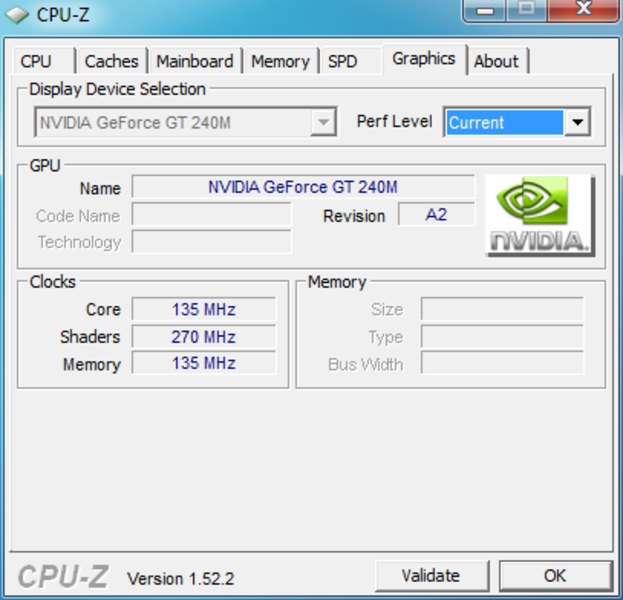Go to the Mainboard tab
Viewport: 623px width, 600px height.
click(195, 61)
